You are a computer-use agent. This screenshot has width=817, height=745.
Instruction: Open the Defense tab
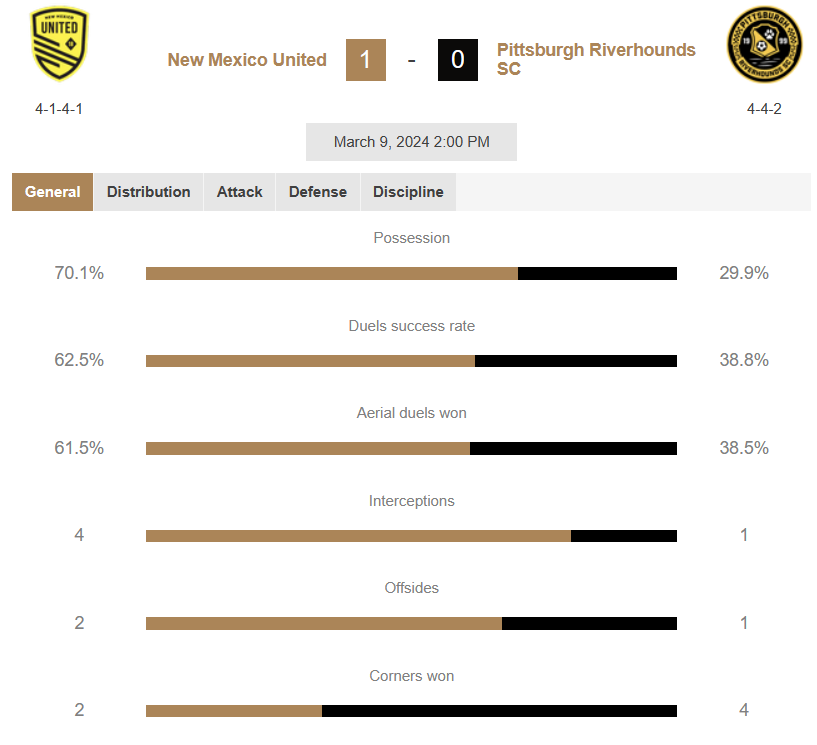[318, 192]
